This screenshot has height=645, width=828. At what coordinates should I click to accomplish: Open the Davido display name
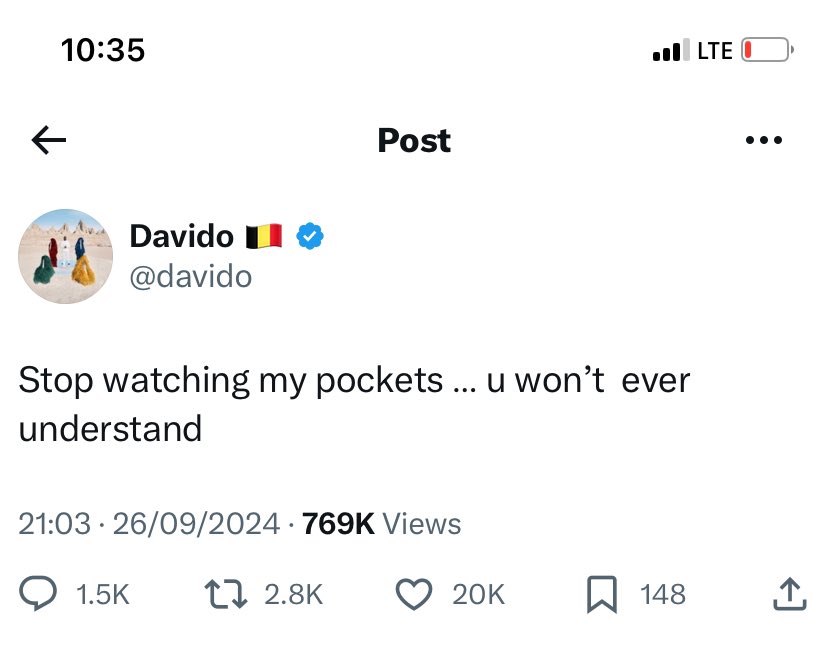(182, 236)
